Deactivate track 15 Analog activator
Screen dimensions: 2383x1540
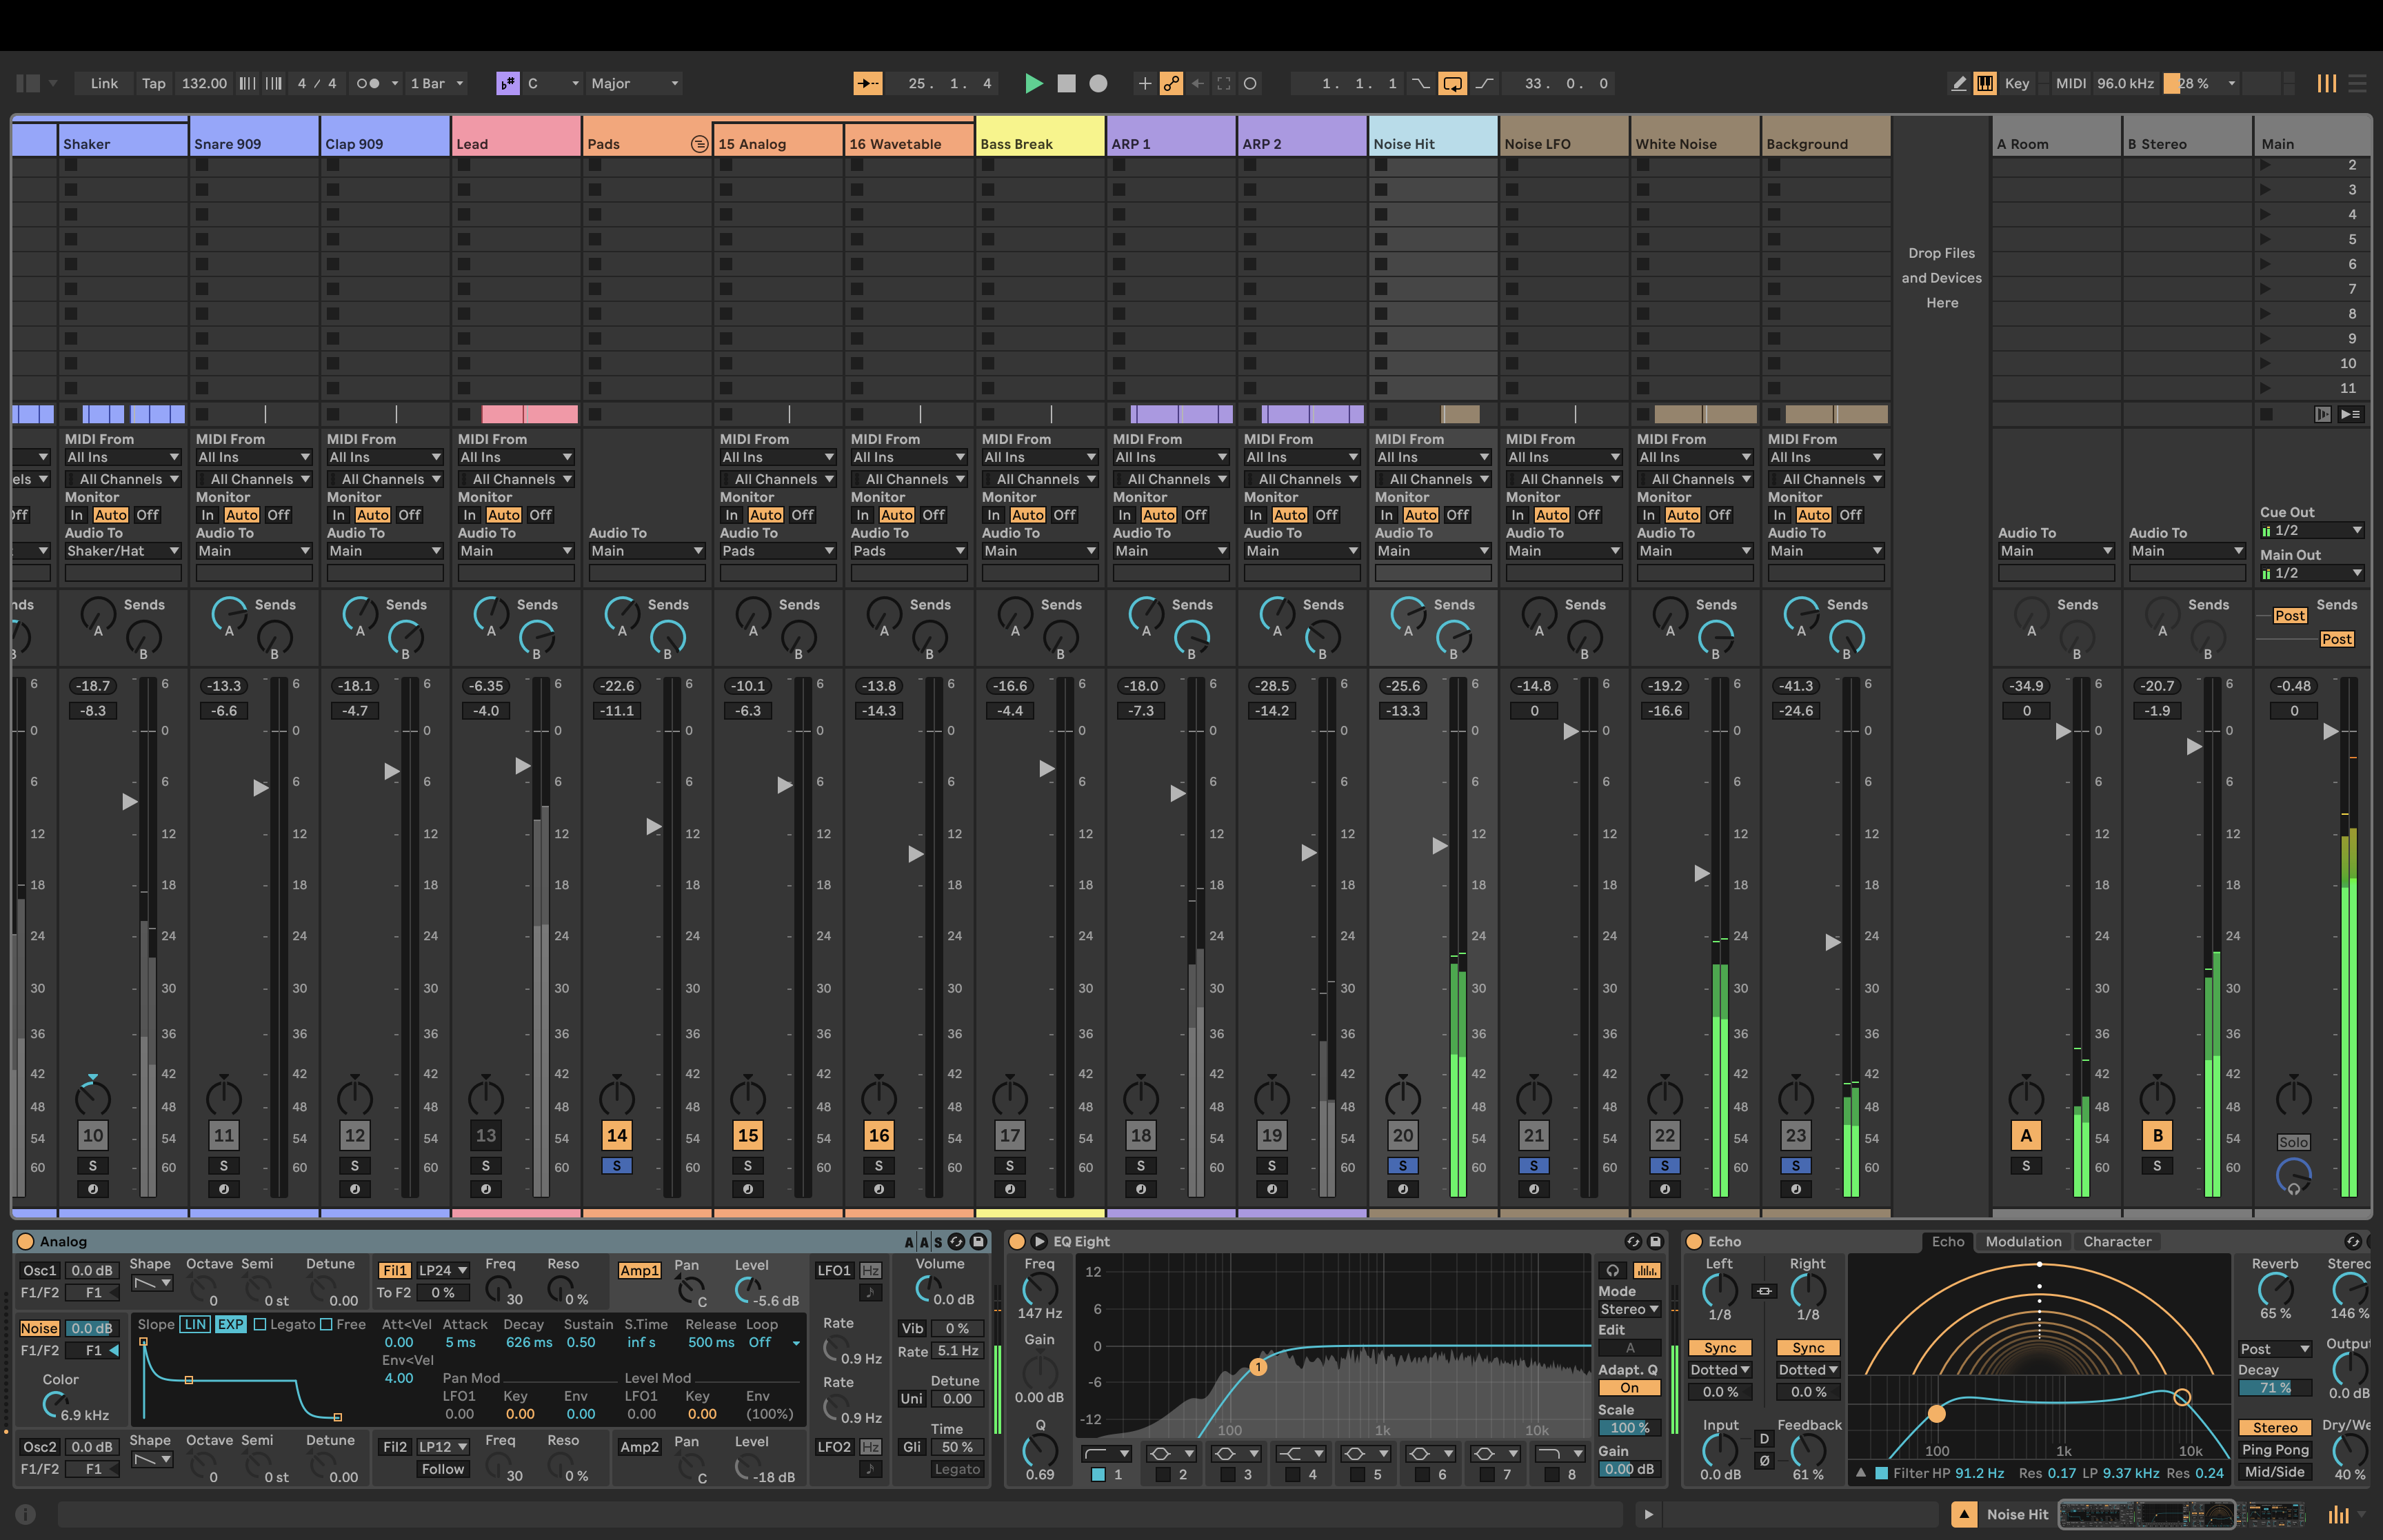click(x=748, y=1135)
